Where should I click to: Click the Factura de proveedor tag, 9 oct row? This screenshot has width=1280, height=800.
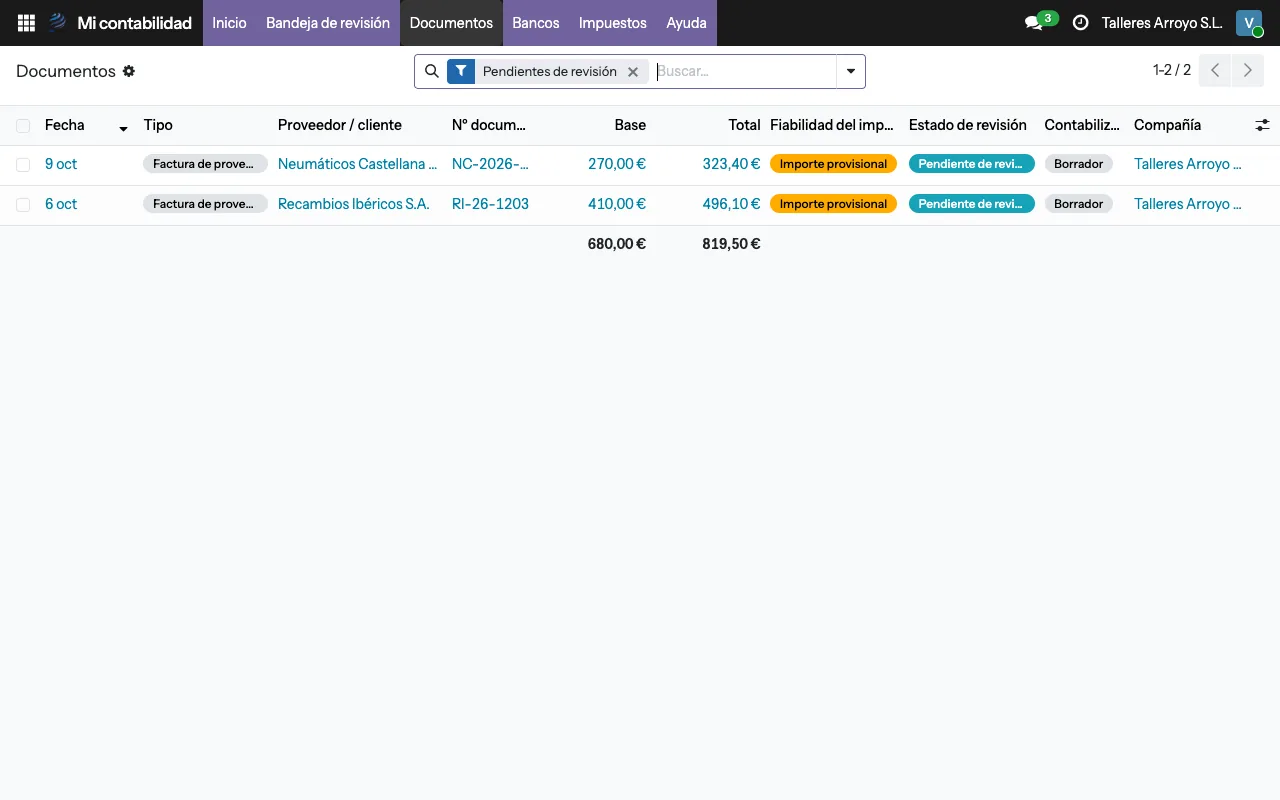(x=205, y=164)
